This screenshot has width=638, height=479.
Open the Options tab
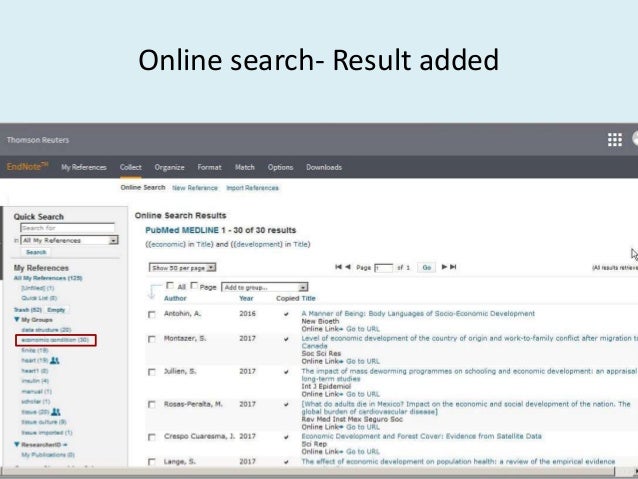pos(280,167)
